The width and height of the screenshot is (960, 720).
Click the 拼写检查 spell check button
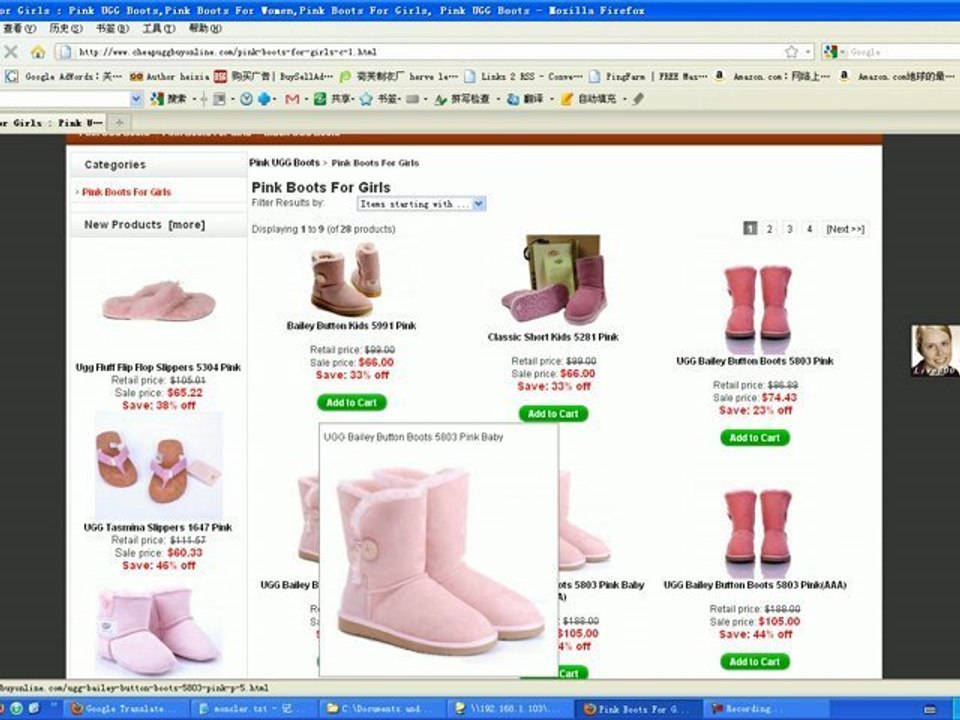pyautogui.click(x=462, y=99)
